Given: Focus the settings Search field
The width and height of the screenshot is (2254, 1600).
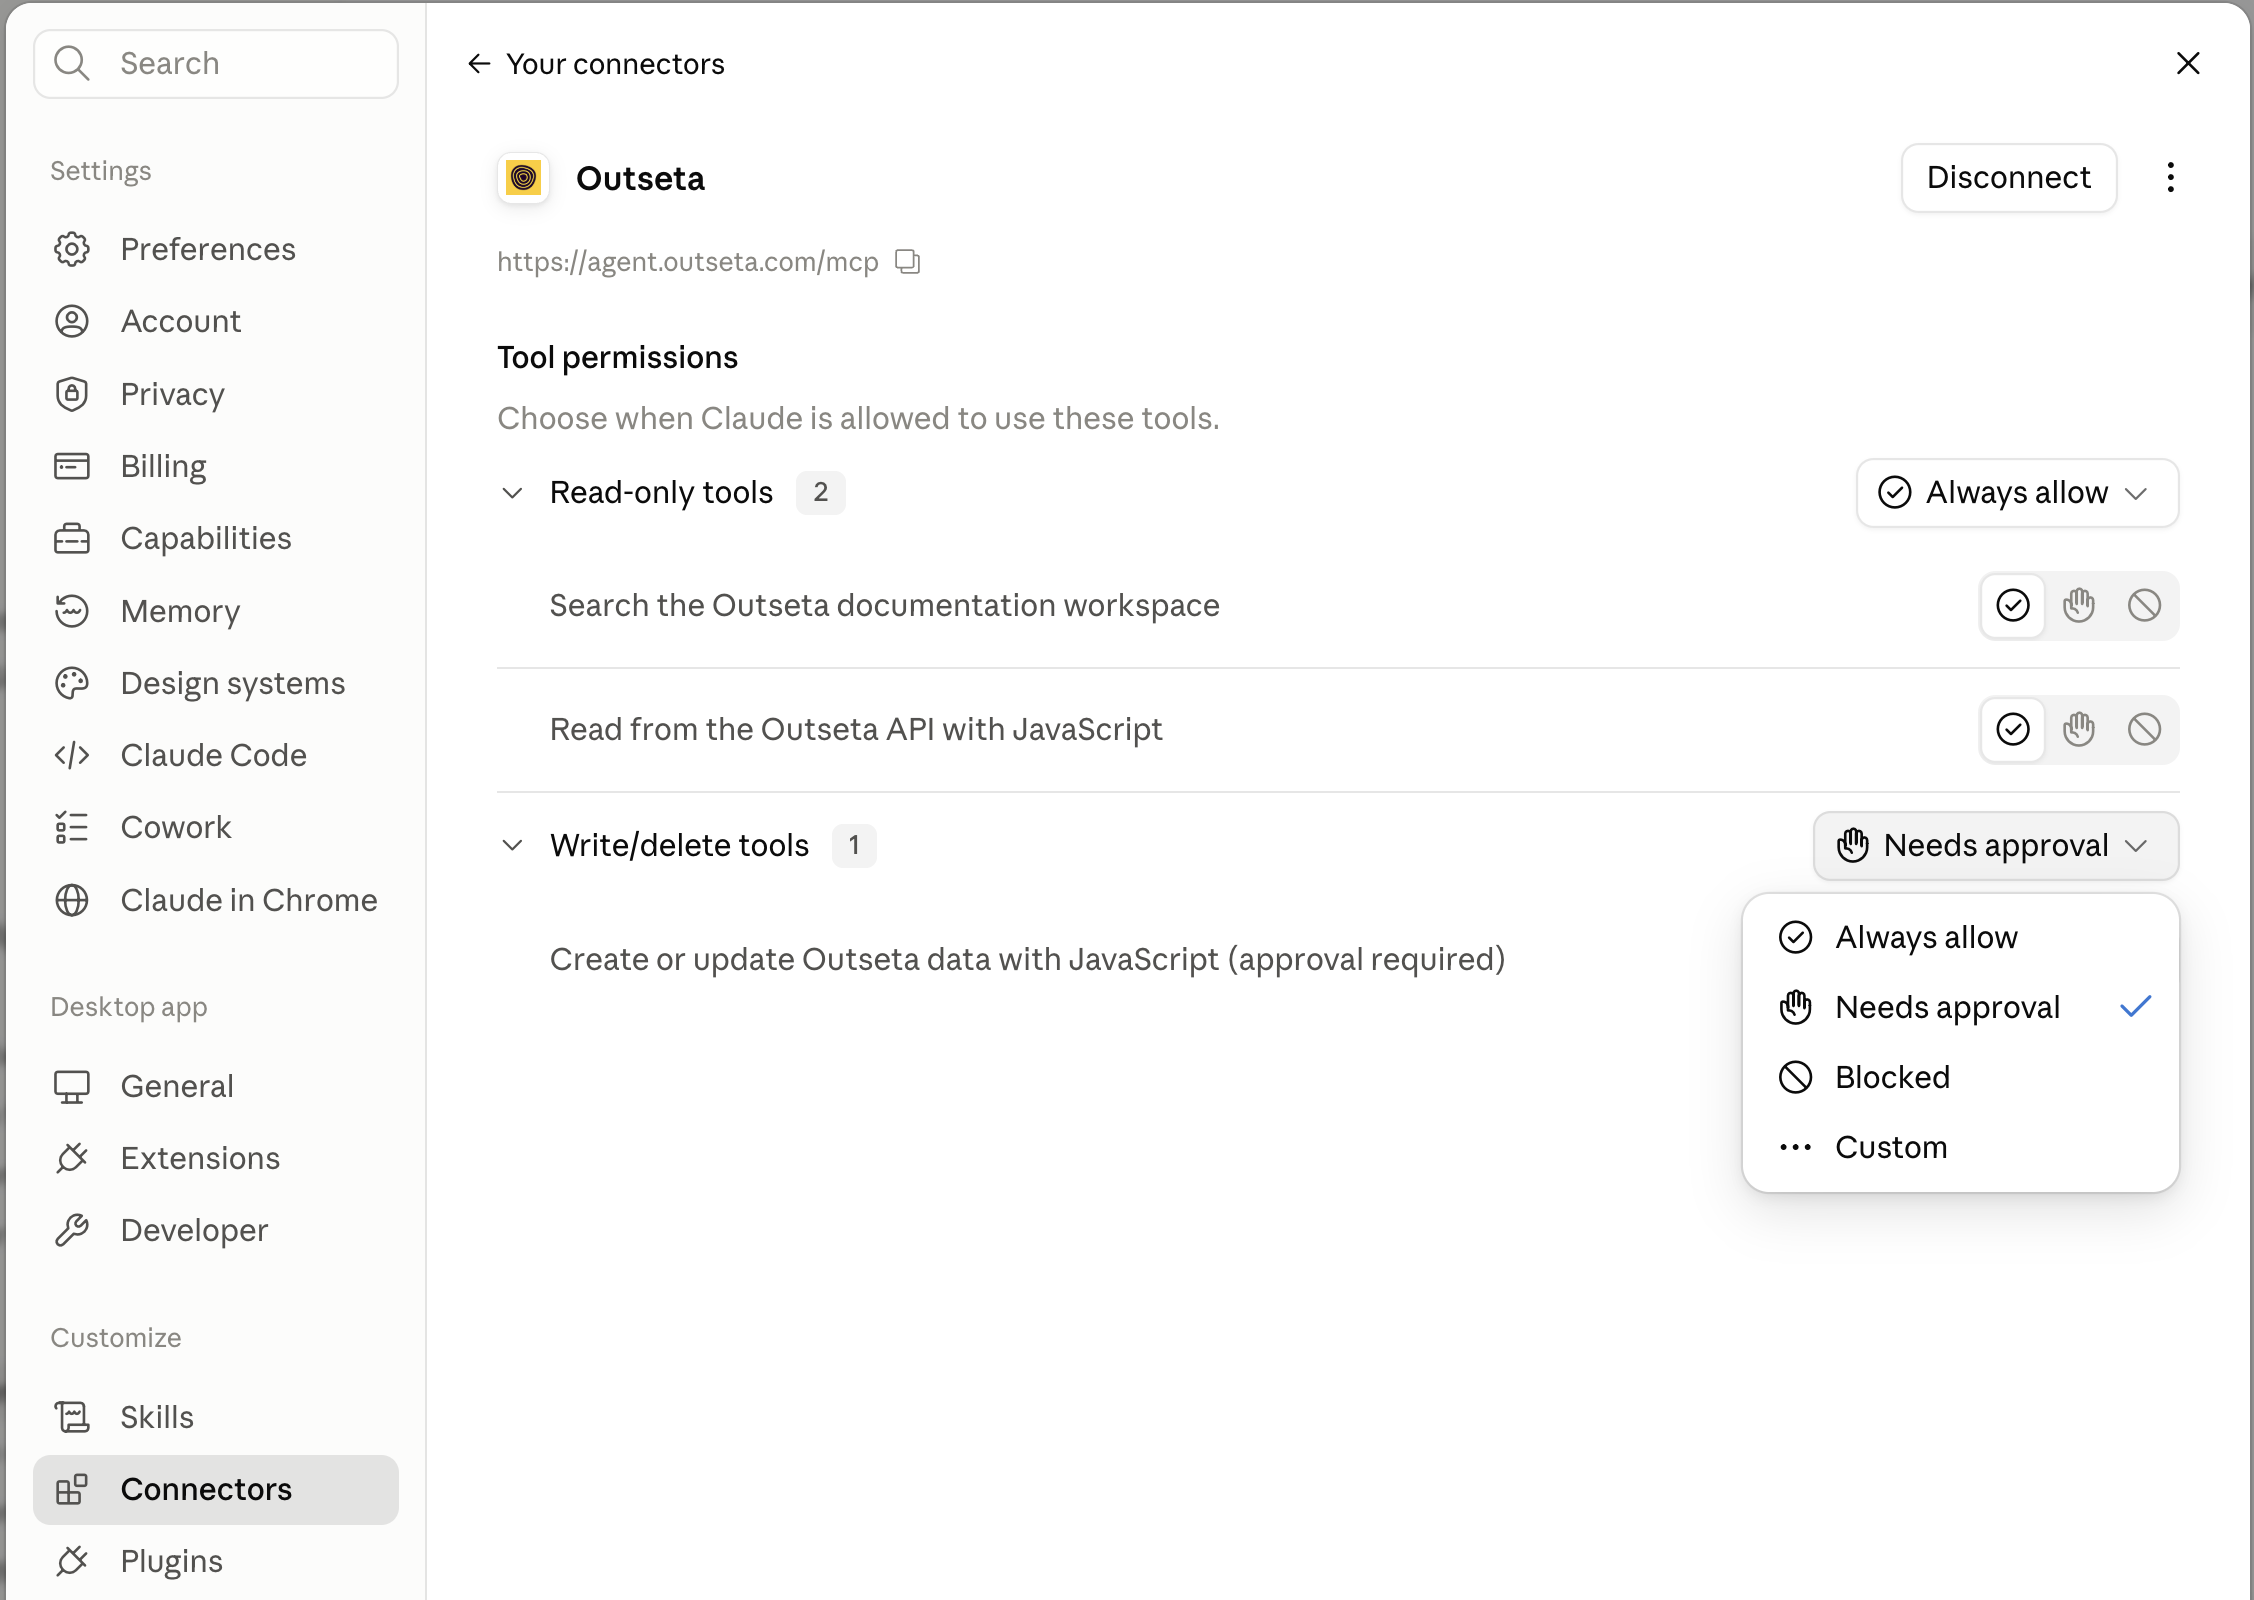Looking at the screenshot, I should tap(216, 63).
